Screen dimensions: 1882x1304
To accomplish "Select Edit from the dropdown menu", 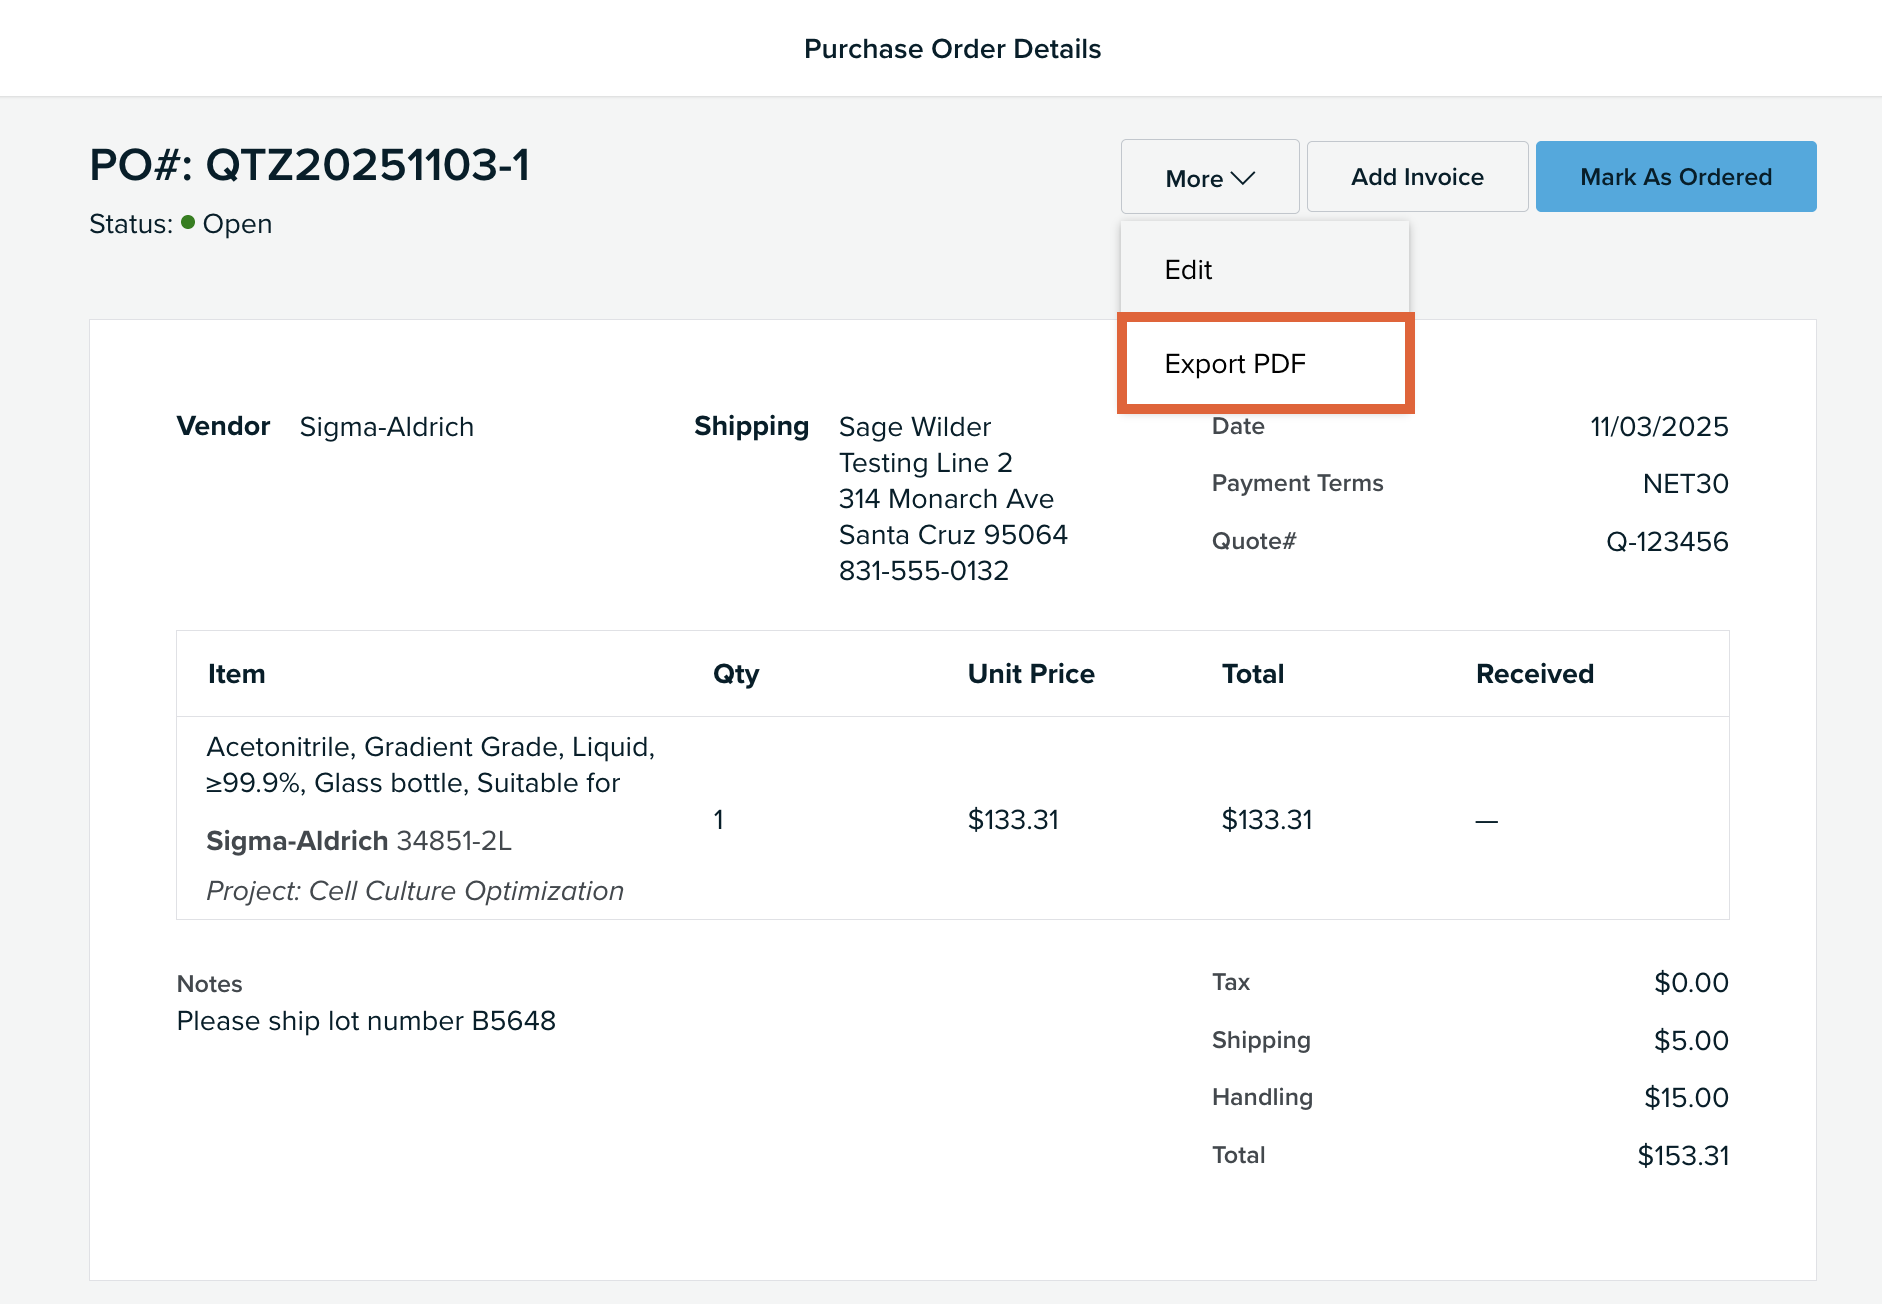I will [1188, 270].
